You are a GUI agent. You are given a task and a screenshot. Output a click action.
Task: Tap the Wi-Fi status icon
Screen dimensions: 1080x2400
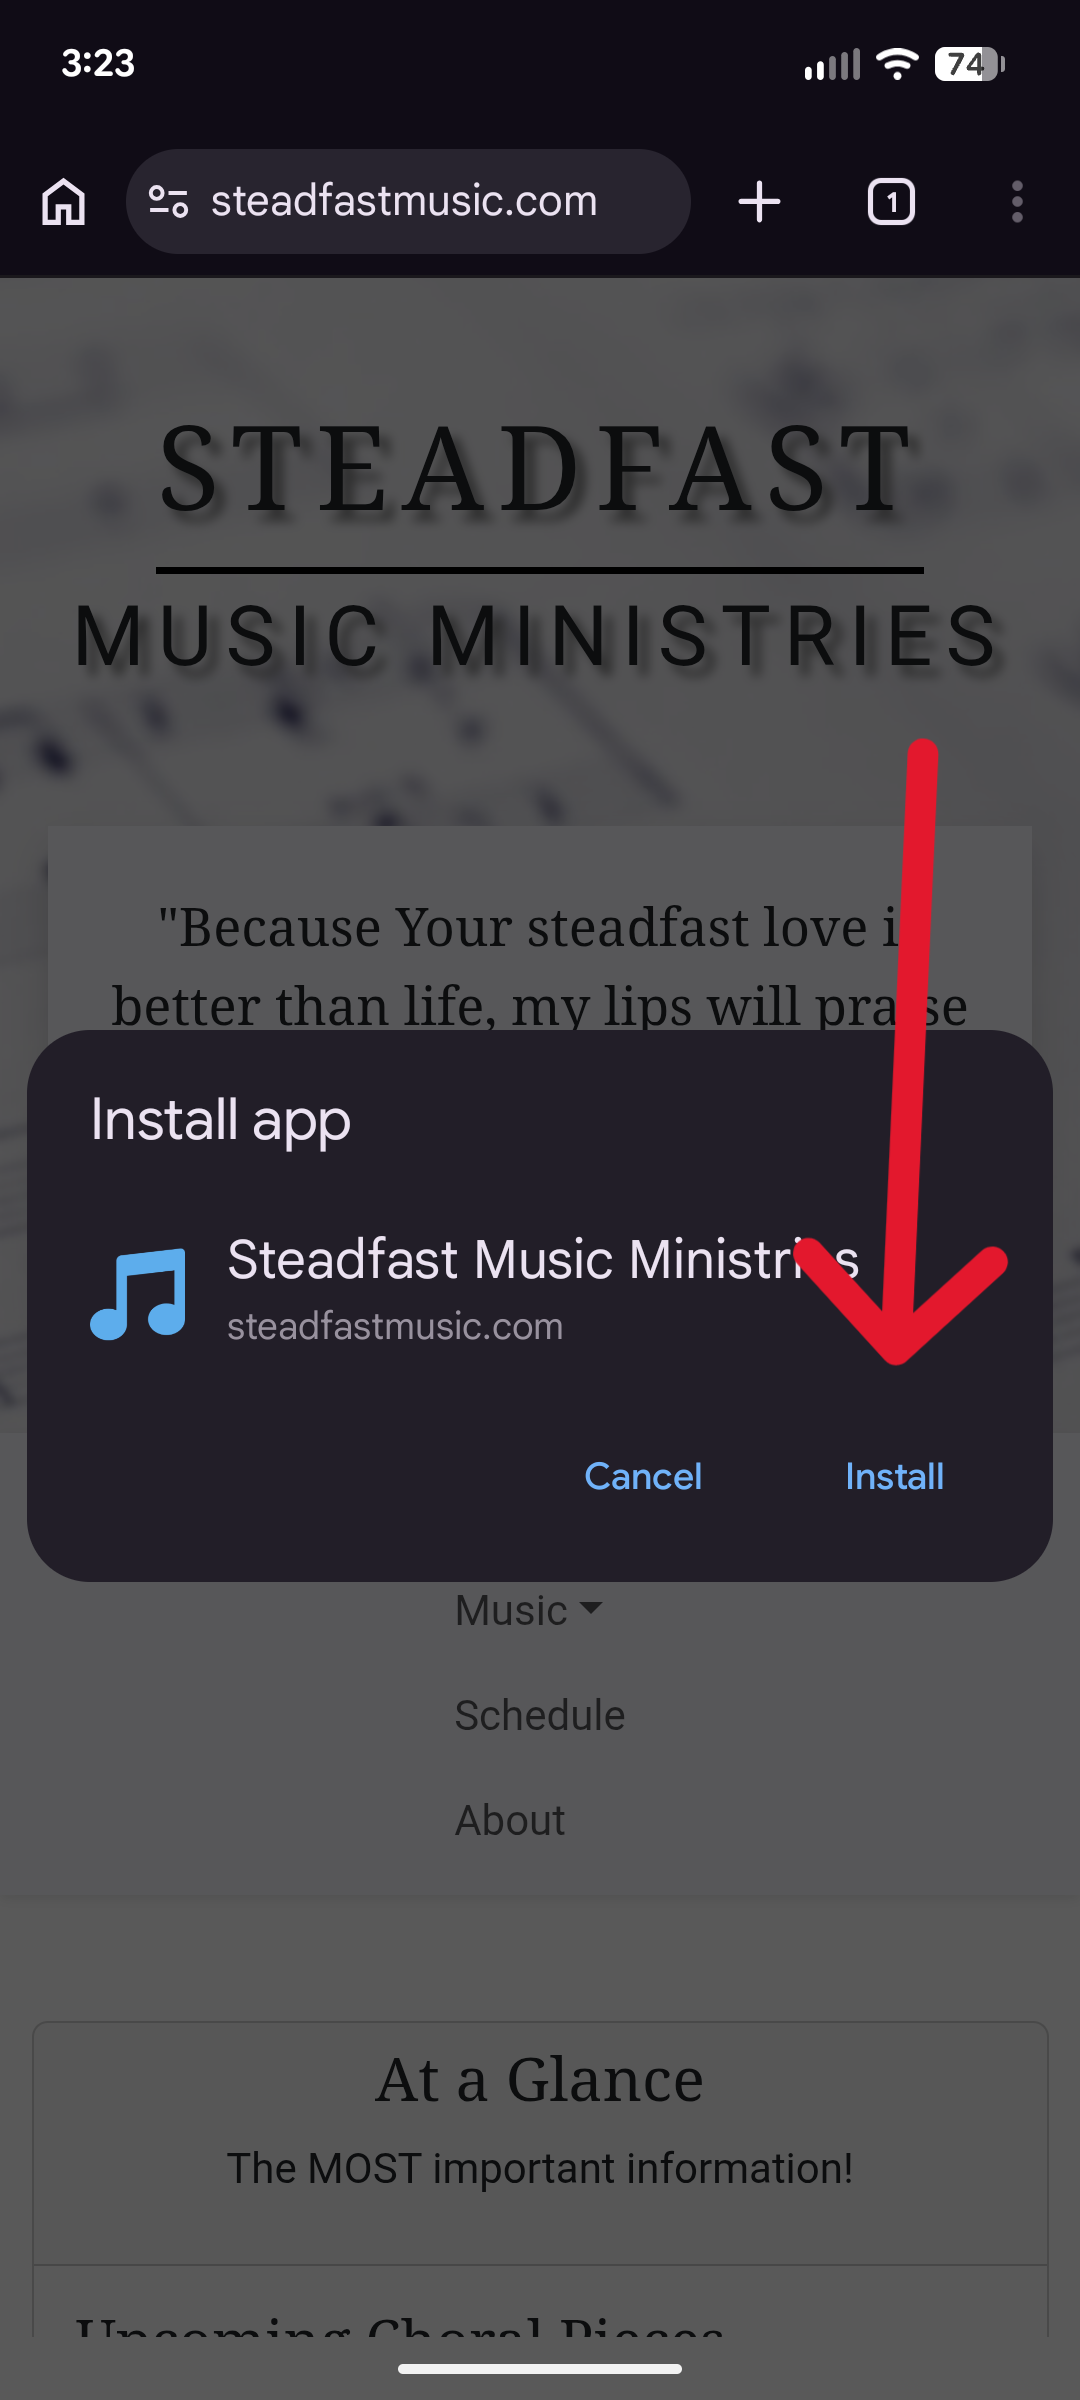pyautogui.click(x=897, y=64)
